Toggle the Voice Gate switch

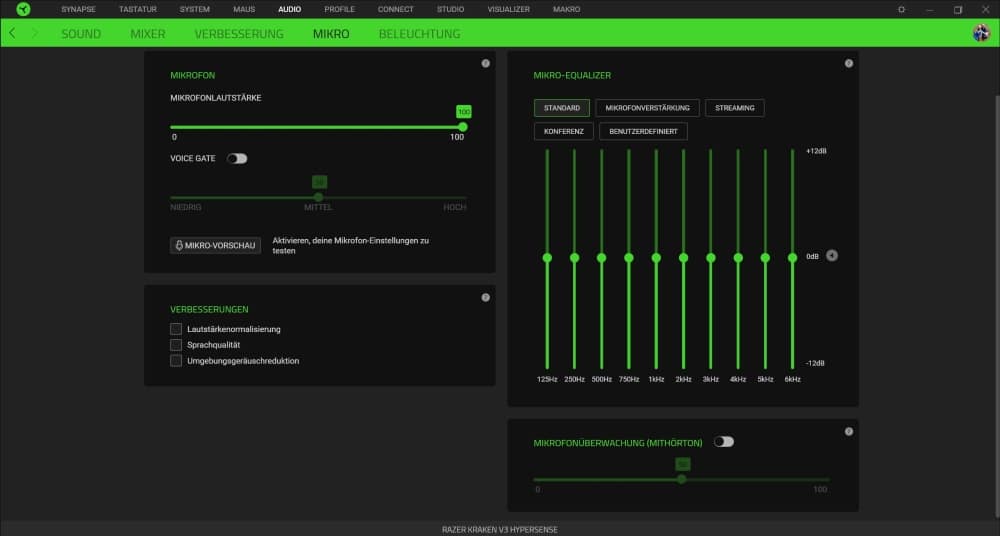click(x=237, y=158)
